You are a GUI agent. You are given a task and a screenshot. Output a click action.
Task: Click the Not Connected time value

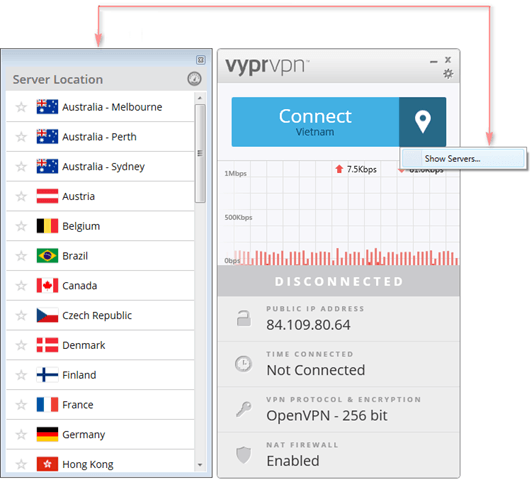click(x=316, y=370)
